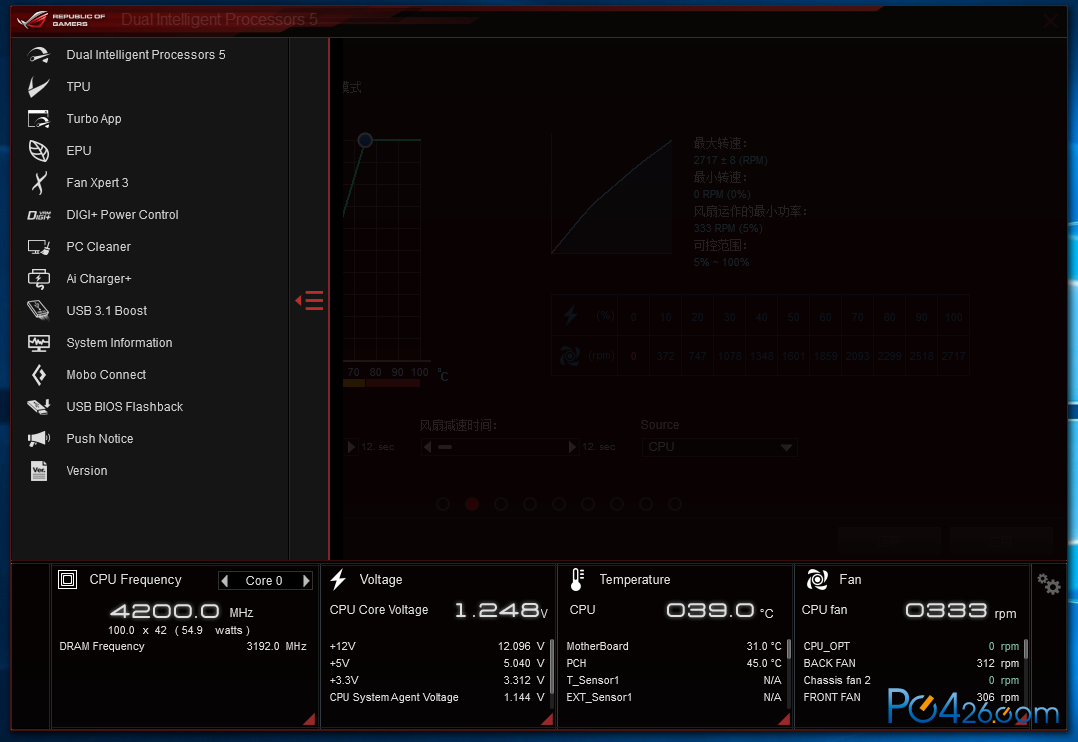Open the Version page icon
This screenshot has height=742, width=1078.
pos(38,471)
